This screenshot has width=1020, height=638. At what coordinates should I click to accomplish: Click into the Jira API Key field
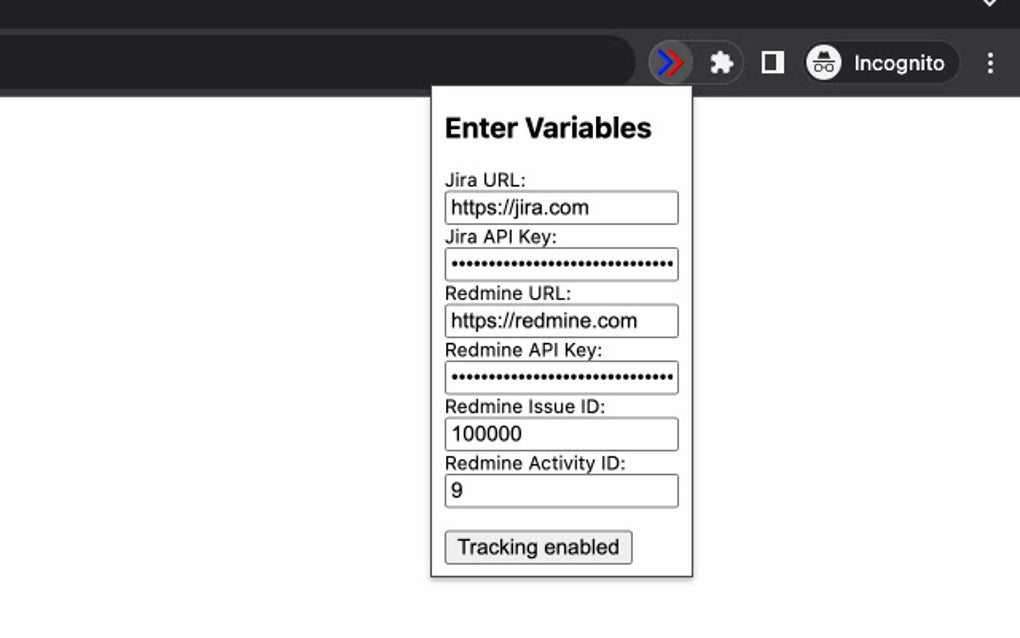[561, 264]
